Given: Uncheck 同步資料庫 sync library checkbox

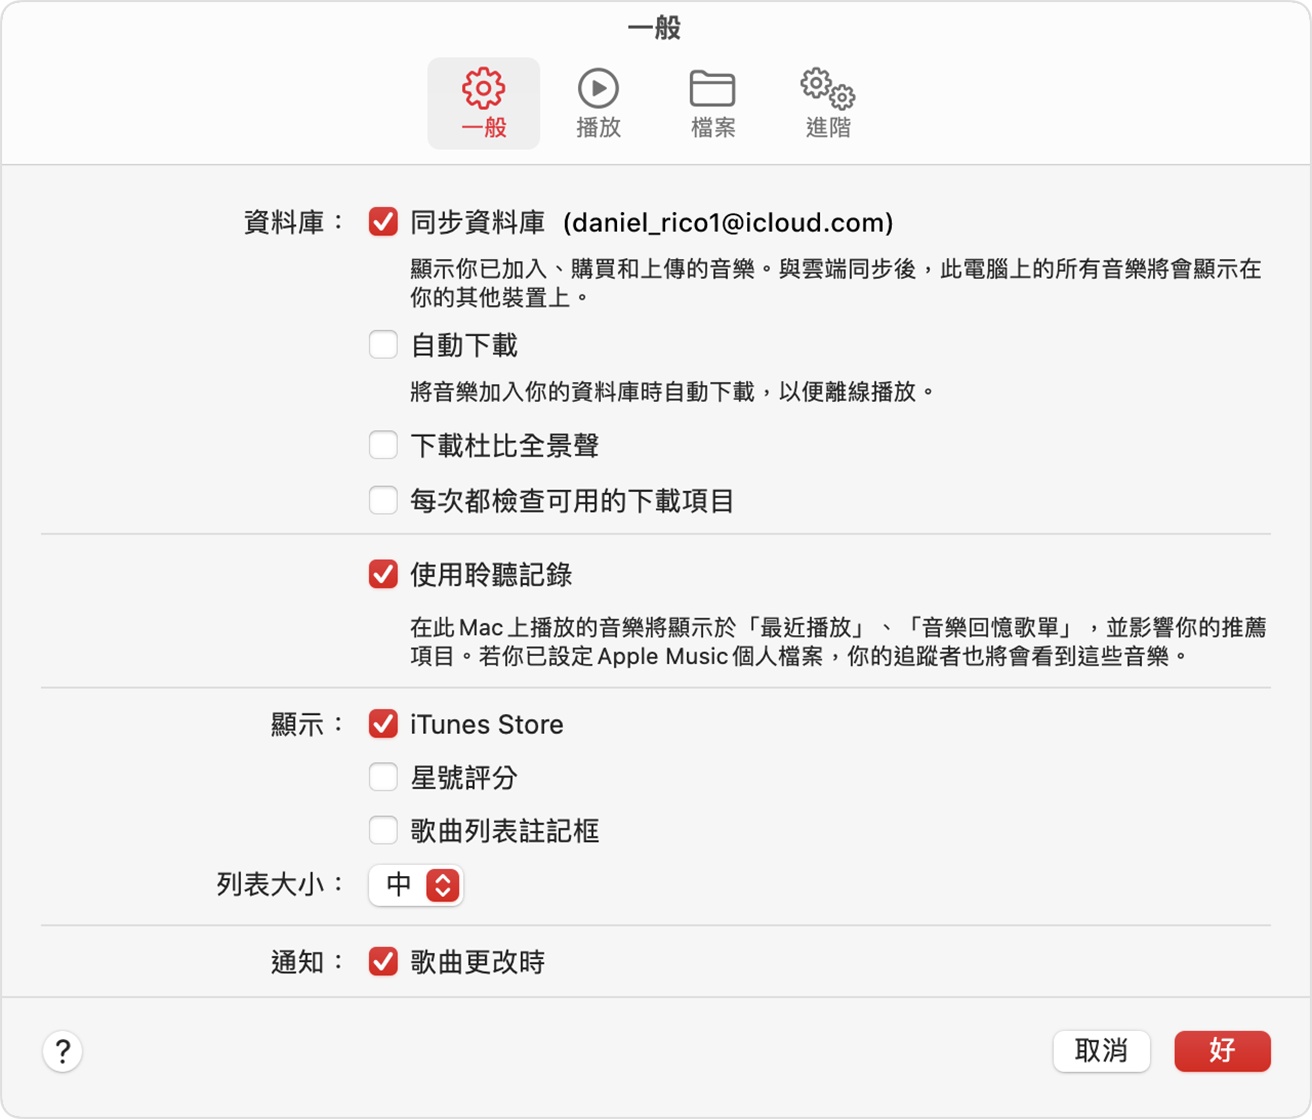Looking at the screenshot, I should click(x=383, y=222).
